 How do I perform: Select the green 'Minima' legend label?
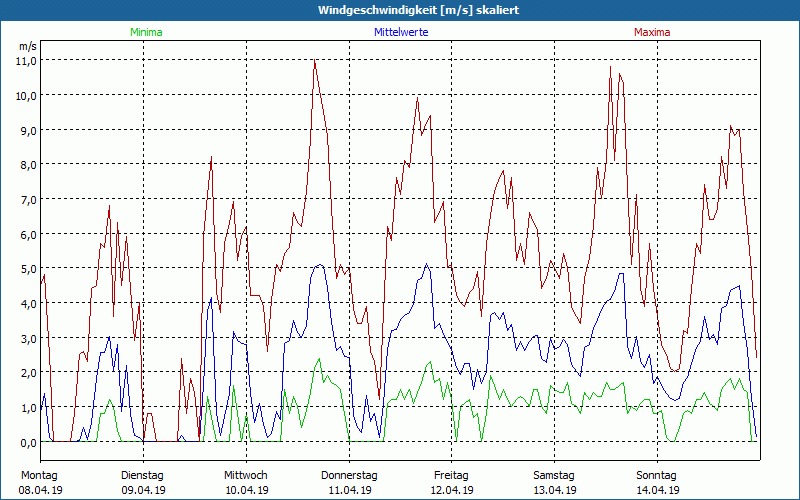point(145,32)
